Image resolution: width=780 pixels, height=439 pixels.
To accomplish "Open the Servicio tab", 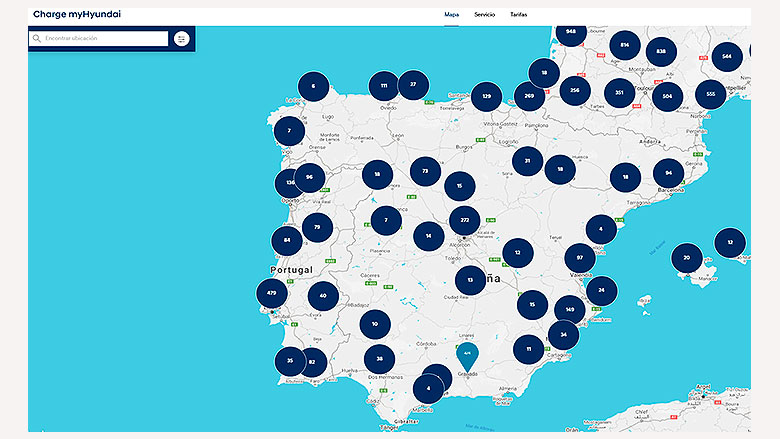I will click(485, 14).
